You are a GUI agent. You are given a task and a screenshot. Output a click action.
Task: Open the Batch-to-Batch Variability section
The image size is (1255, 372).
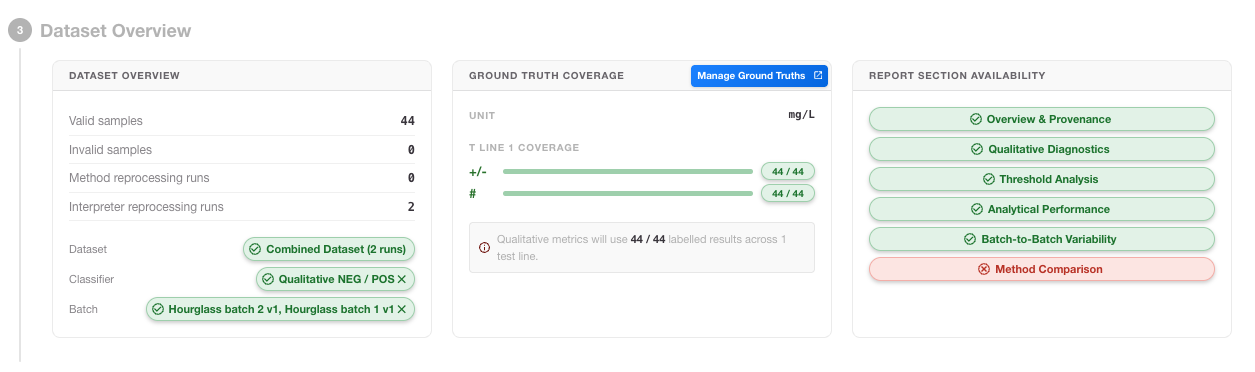click(x=1041, y=239)
